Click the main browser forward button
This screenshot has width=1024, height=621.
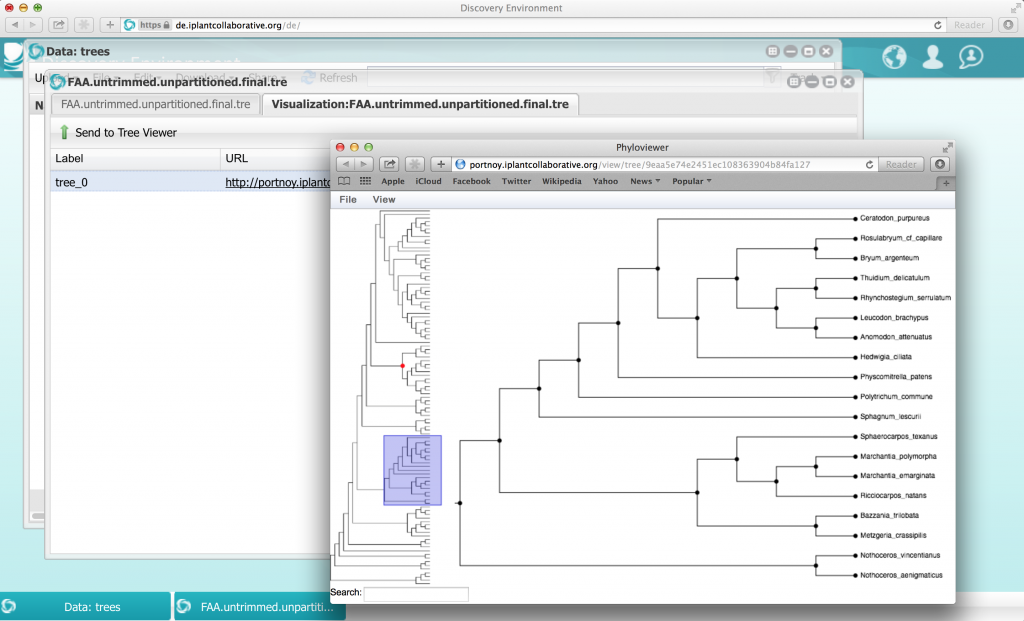pyautogui.click(x=33, y=25)
